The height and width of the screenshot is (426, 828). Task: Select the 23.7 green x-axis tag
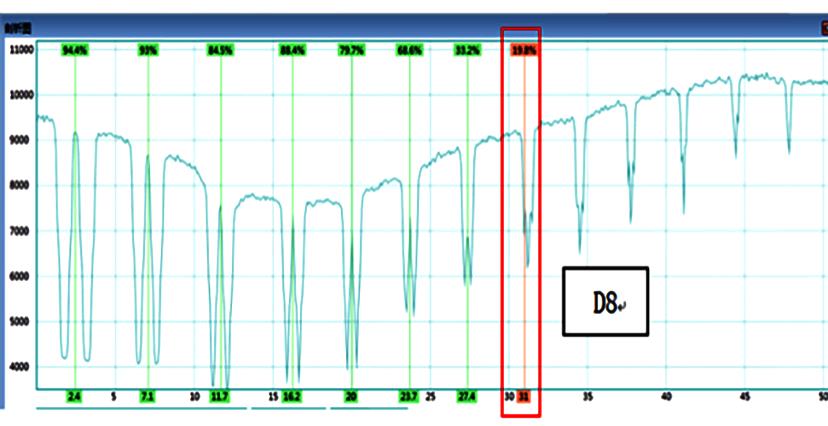409,396
